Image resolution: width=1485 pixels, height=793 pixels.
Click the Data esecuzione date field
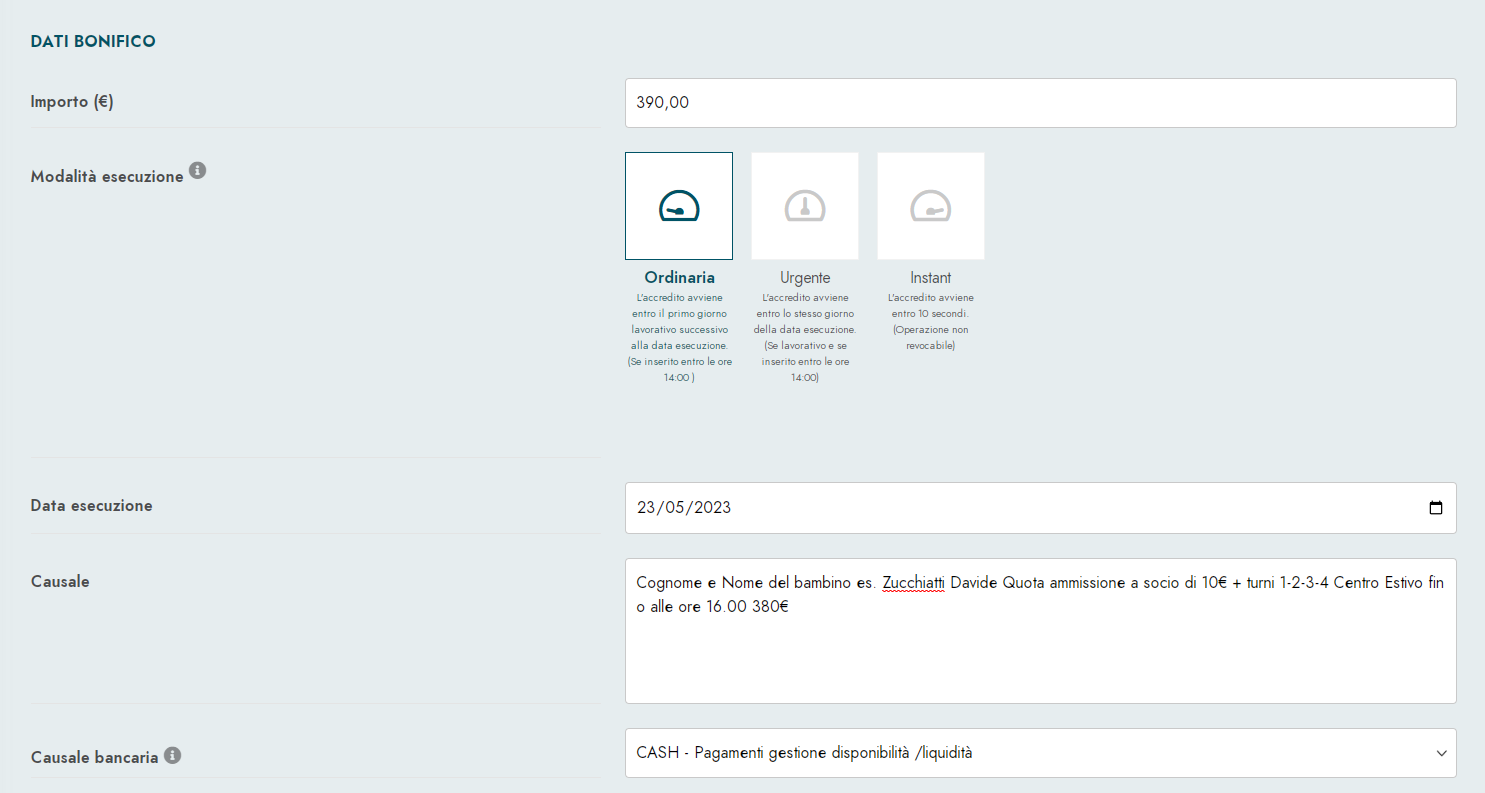click(x=1040, y=508)
